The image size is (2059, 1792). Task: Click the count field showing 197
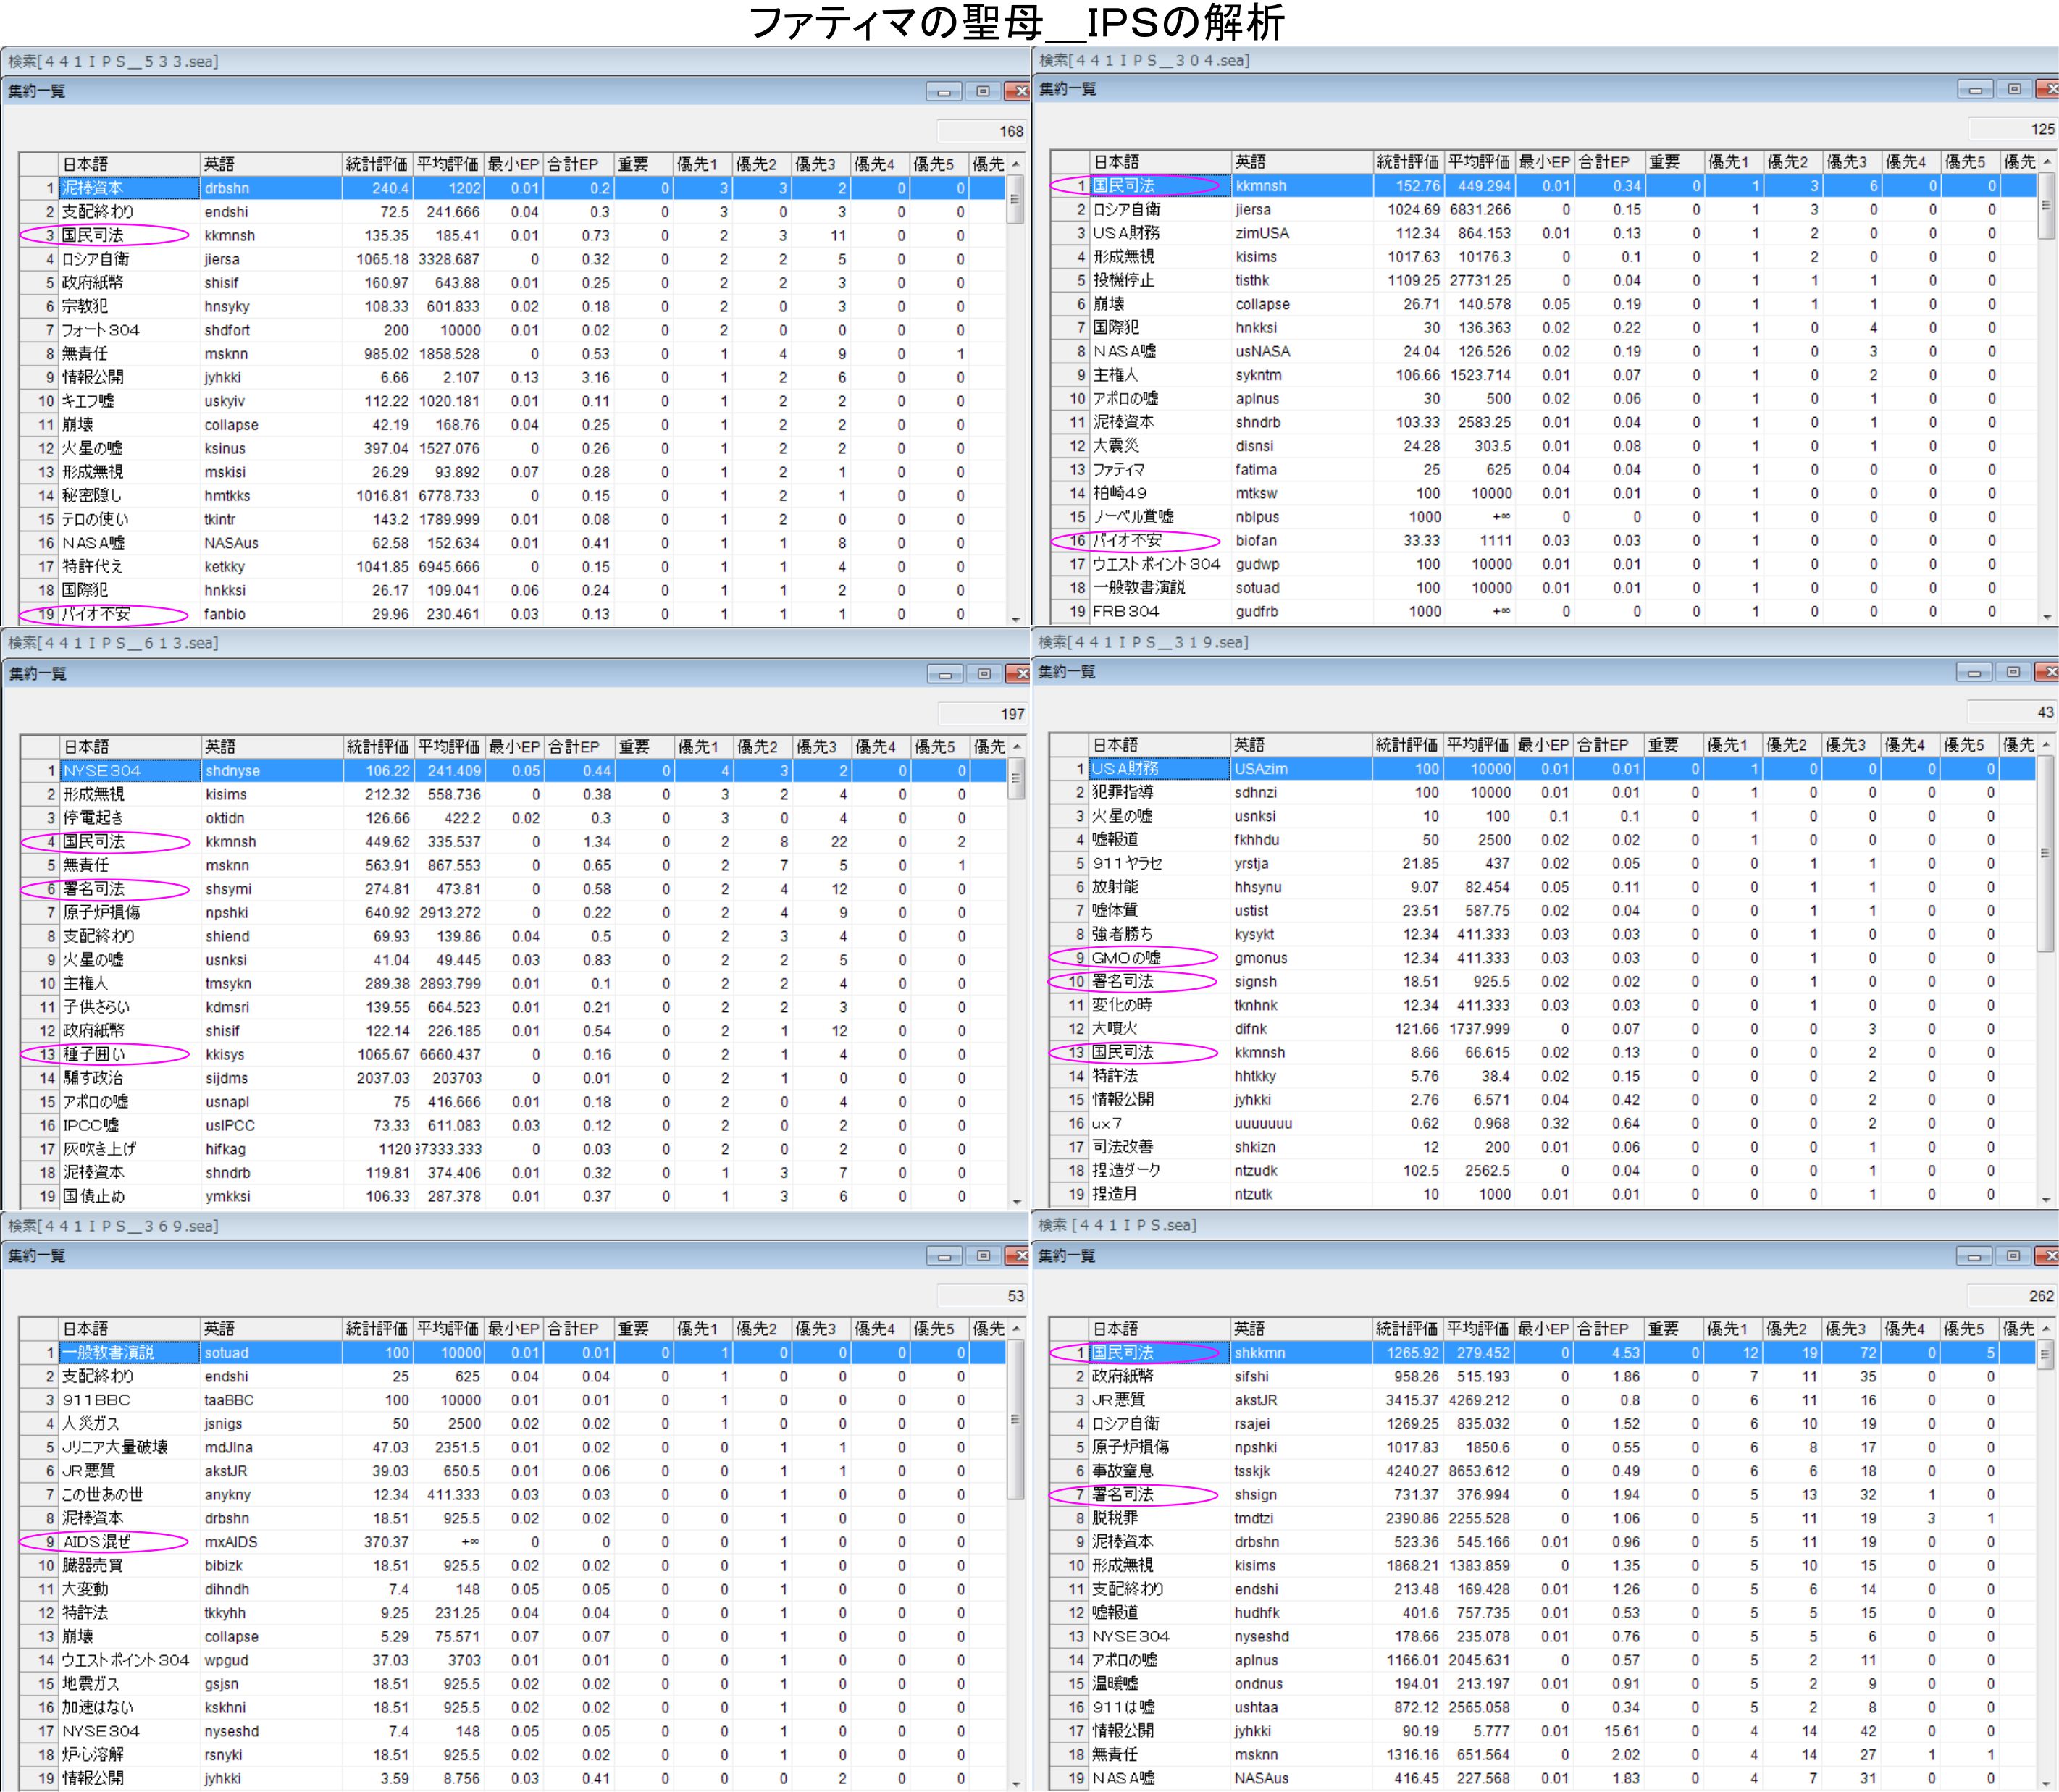click(983, 714)
